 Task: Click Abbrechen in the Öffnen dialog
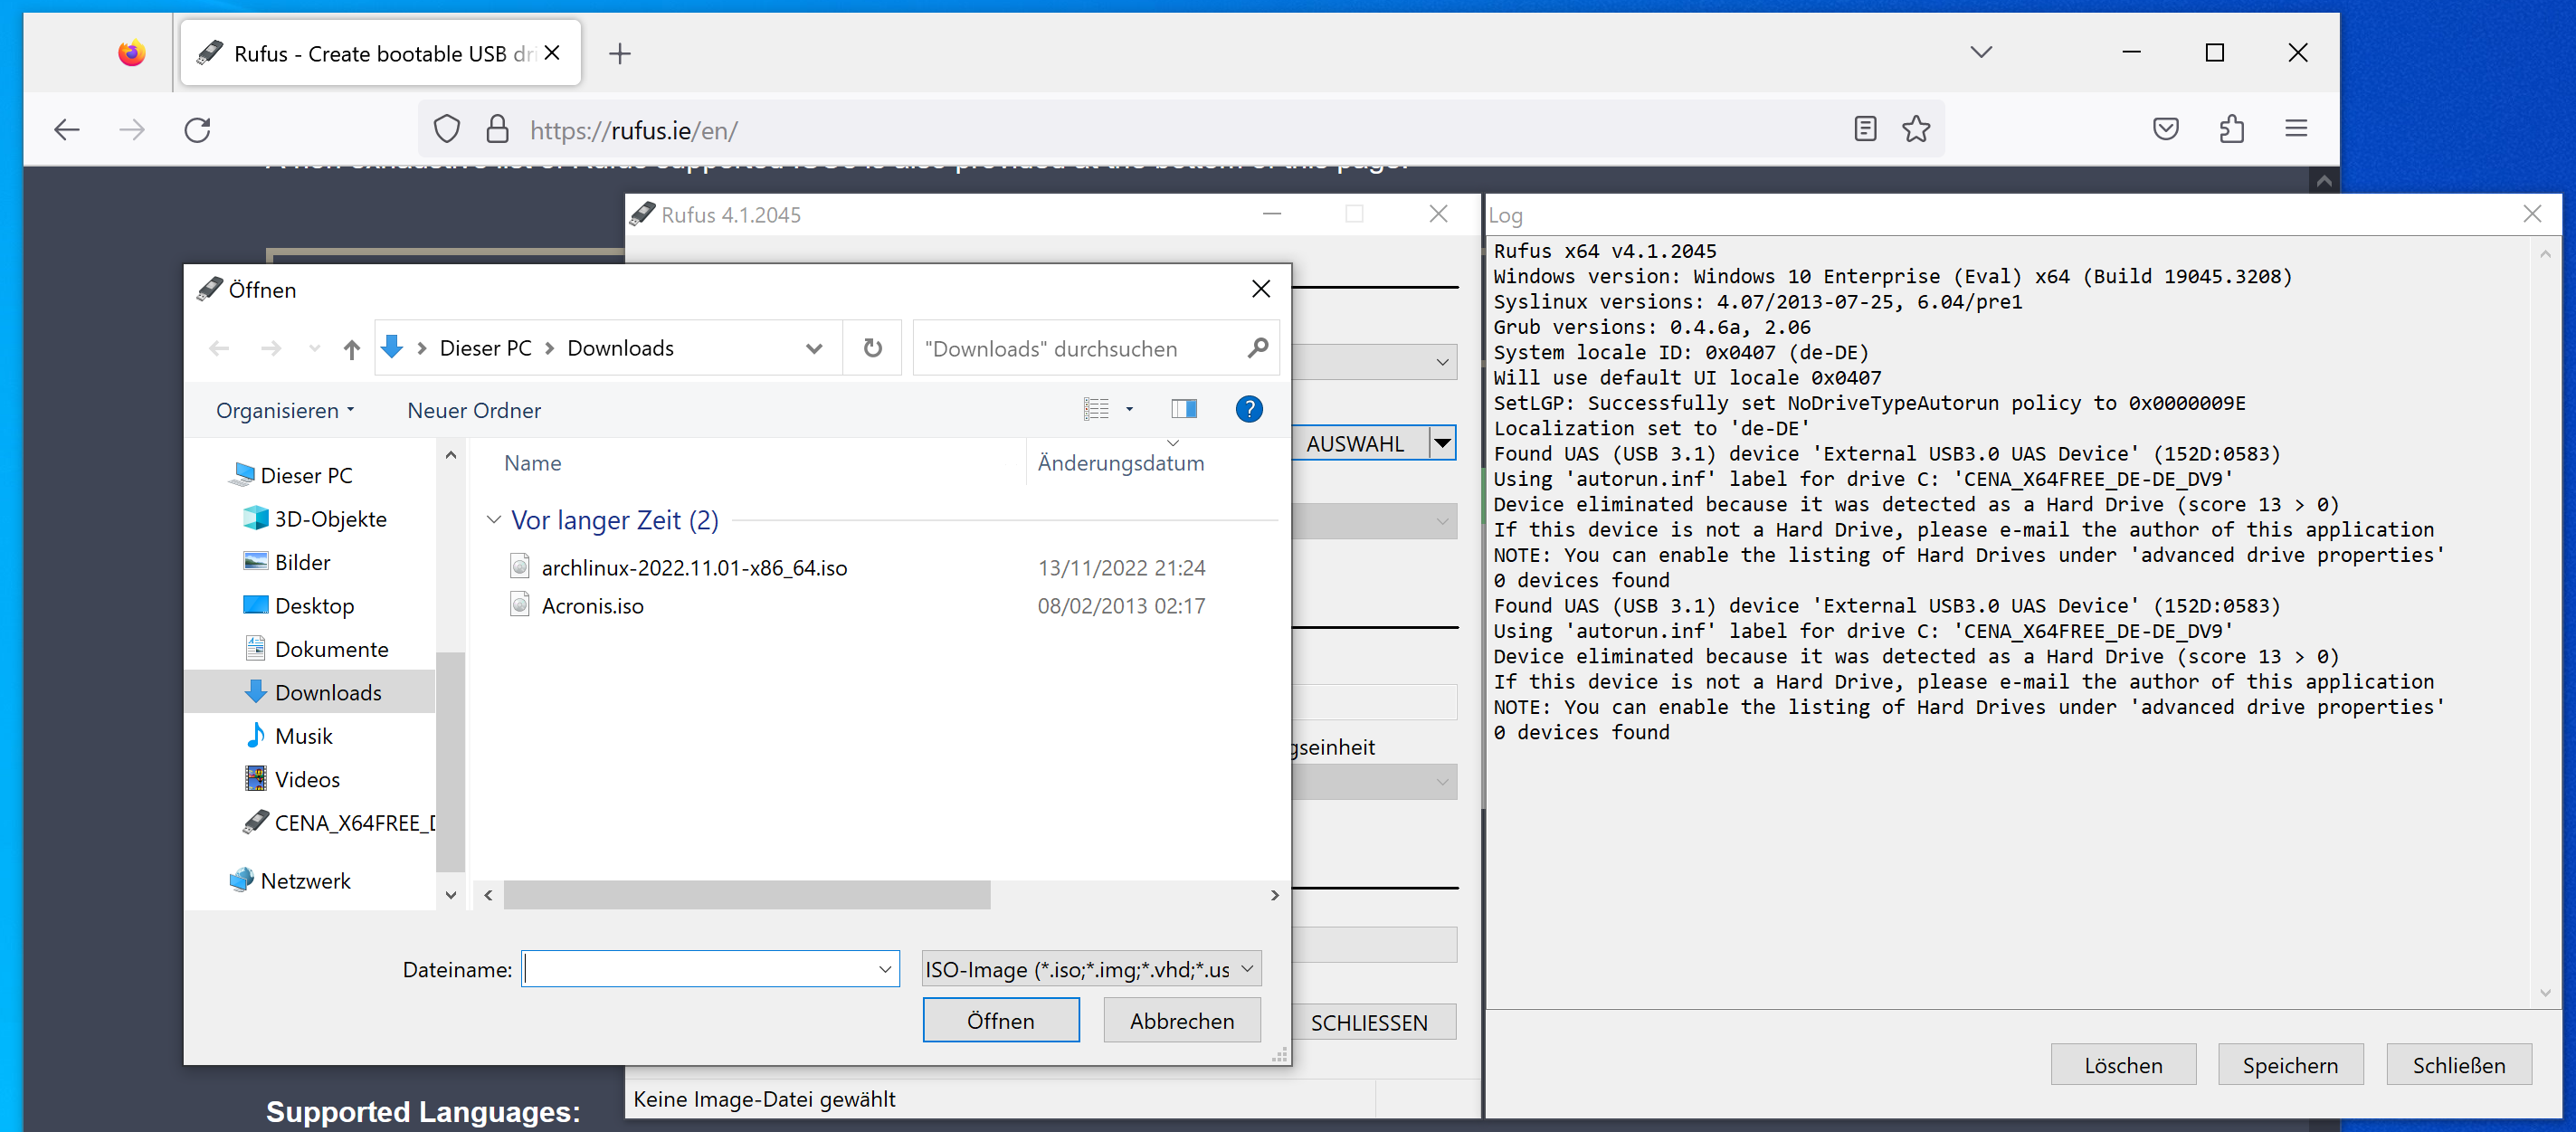[x=1181, y=1020]
